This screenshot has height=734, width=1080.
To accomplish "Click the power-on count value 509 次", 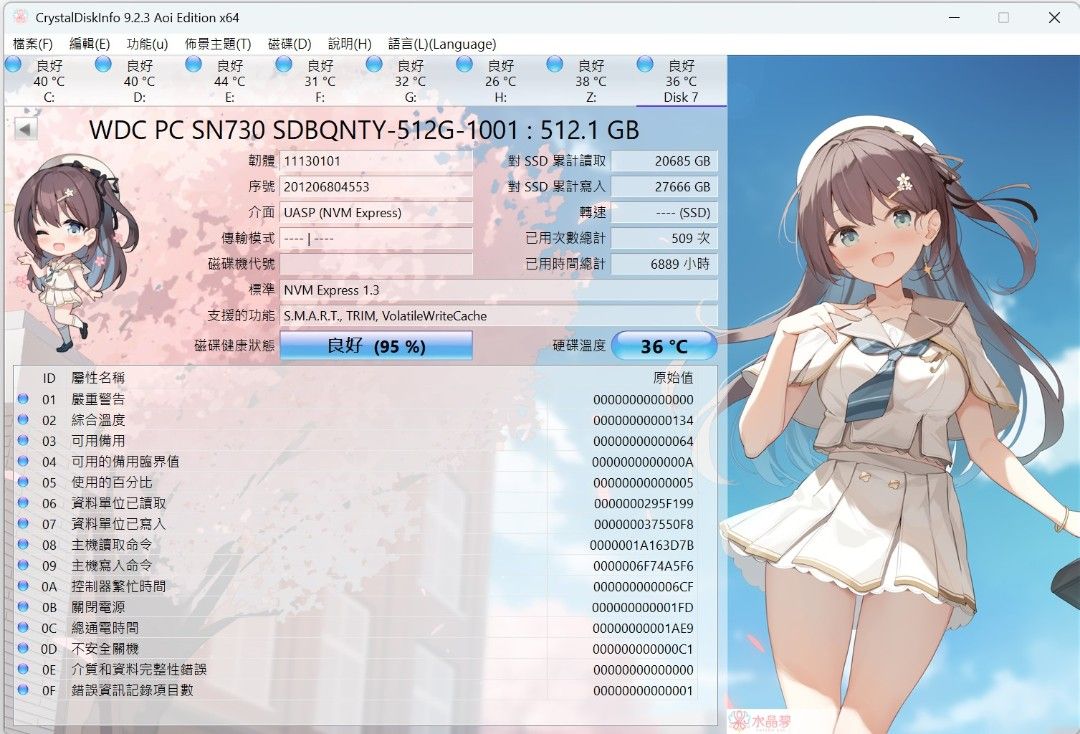I will coord(664,238).
